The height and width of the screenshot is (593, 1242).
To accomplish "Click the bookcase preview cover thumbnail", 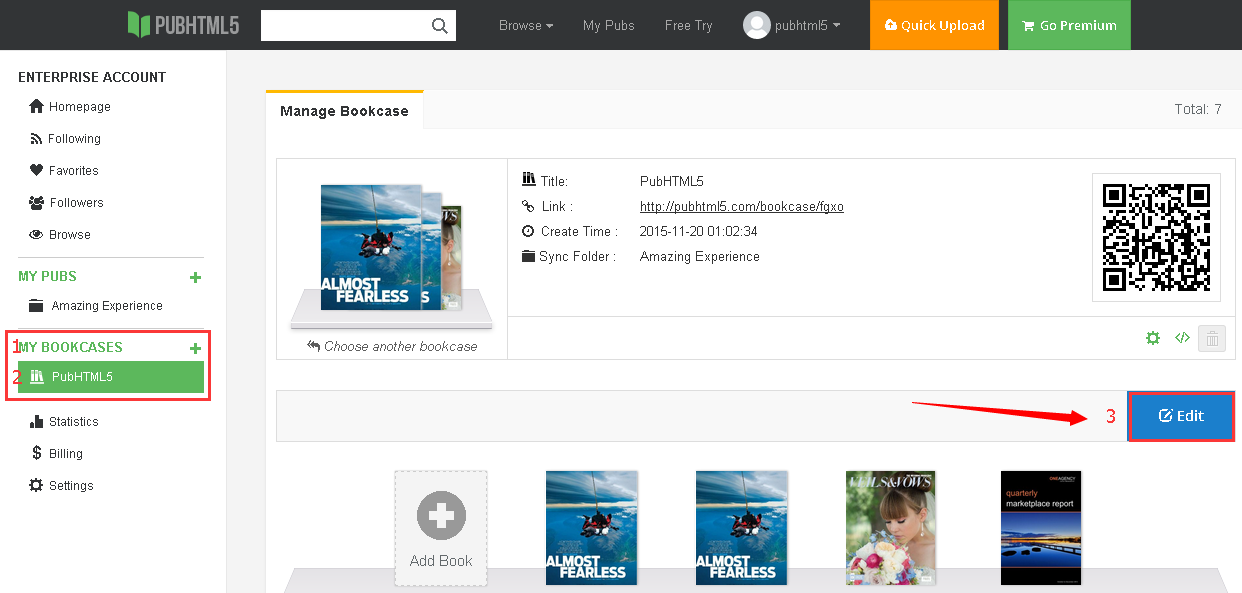I will click(390, 247).
